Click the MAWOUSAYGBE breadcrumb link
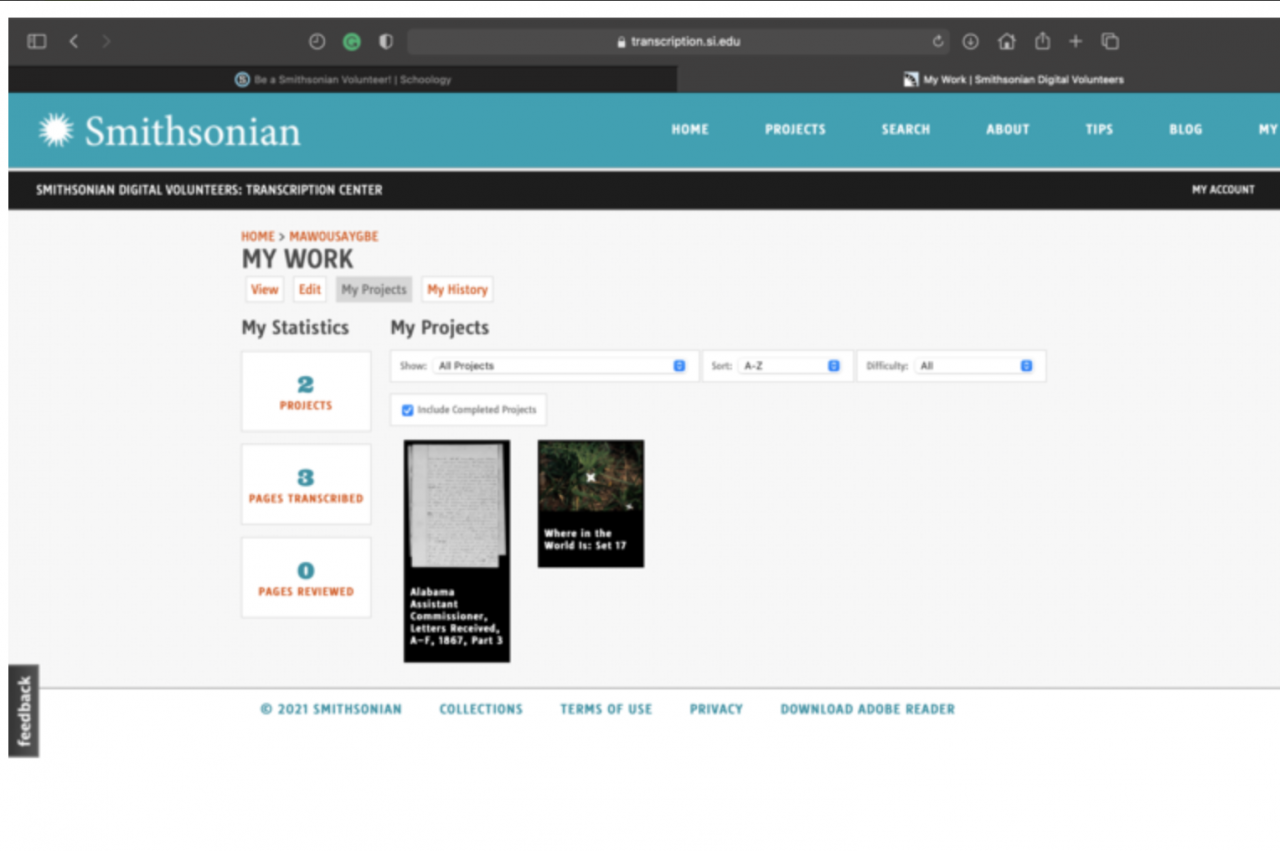Viewport: 1280px width, 851px height. 334,237
